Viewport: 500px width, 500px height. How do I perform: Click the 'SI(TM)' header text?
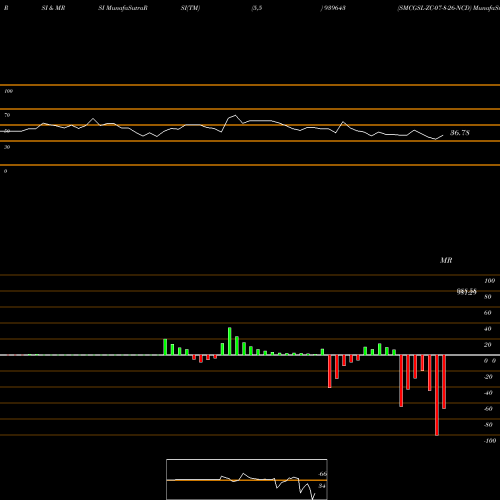(190, 8)
